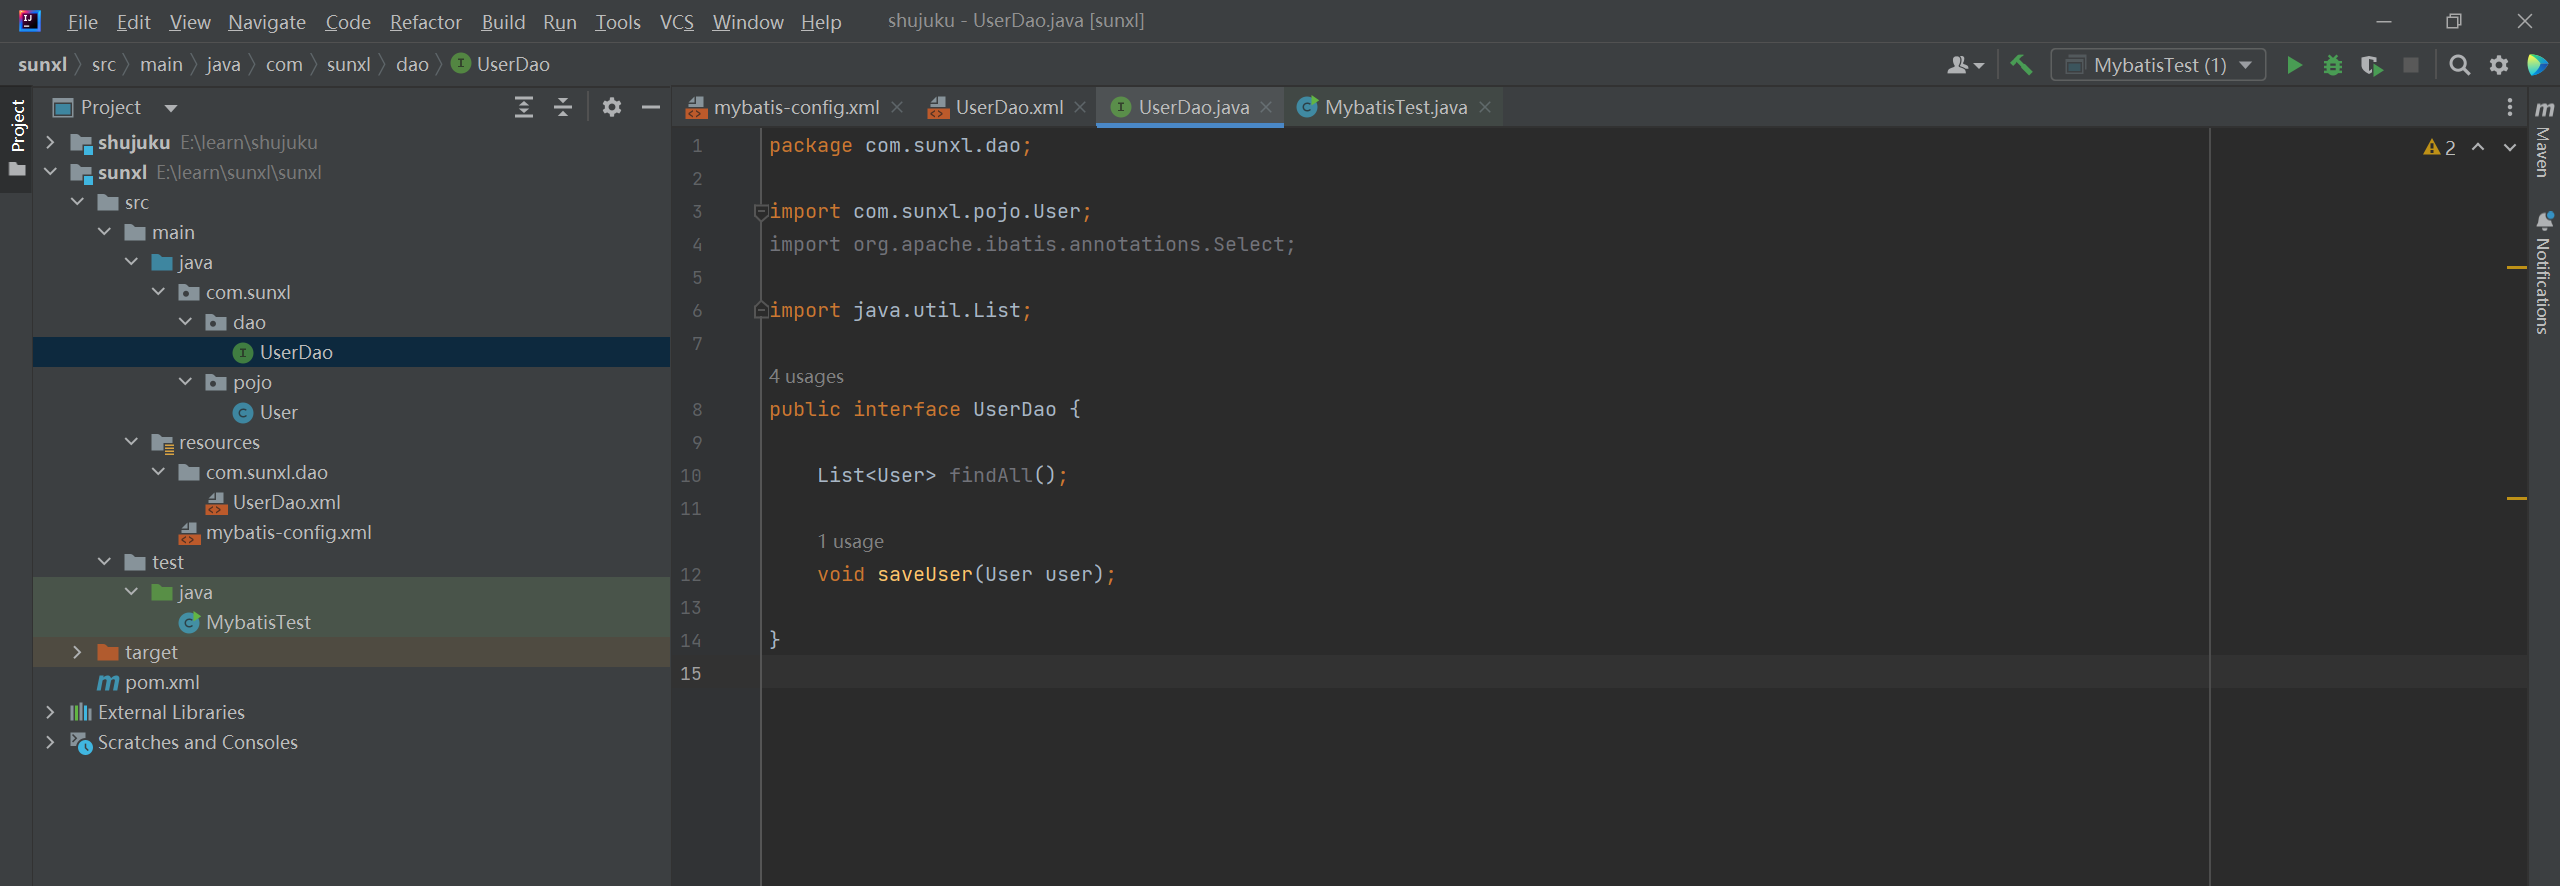Open the Maven tool window

[x=2544, y=140]
